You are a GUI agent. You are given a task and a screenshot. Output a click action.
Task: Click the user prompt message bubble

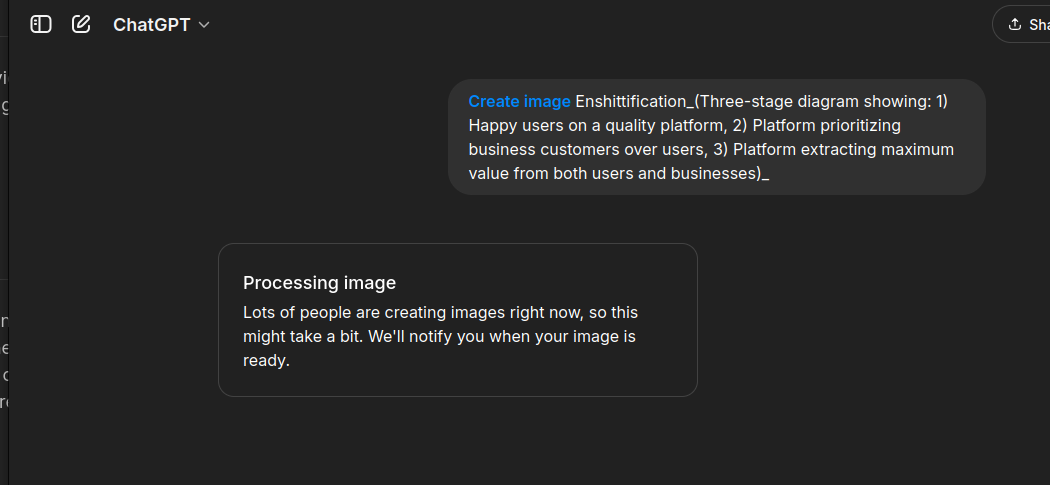coord(717,137)
